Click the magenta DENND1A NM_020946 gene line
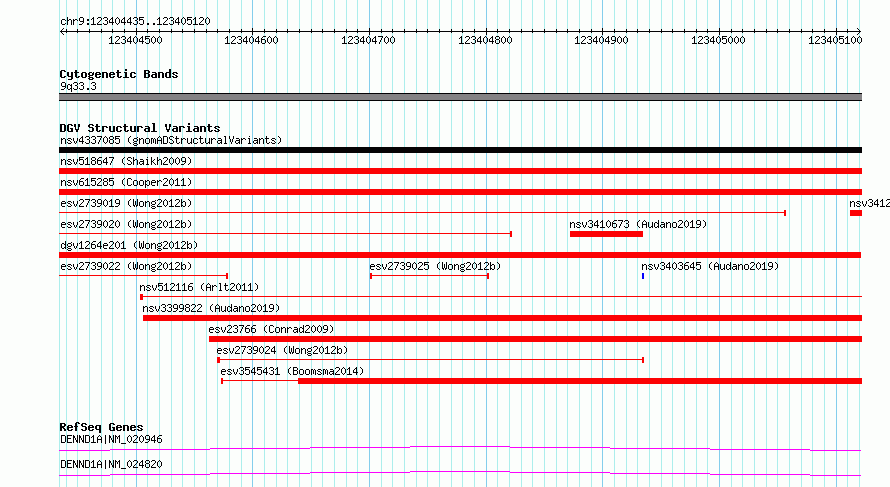890x487 pixels. click(x=460, y=448)
